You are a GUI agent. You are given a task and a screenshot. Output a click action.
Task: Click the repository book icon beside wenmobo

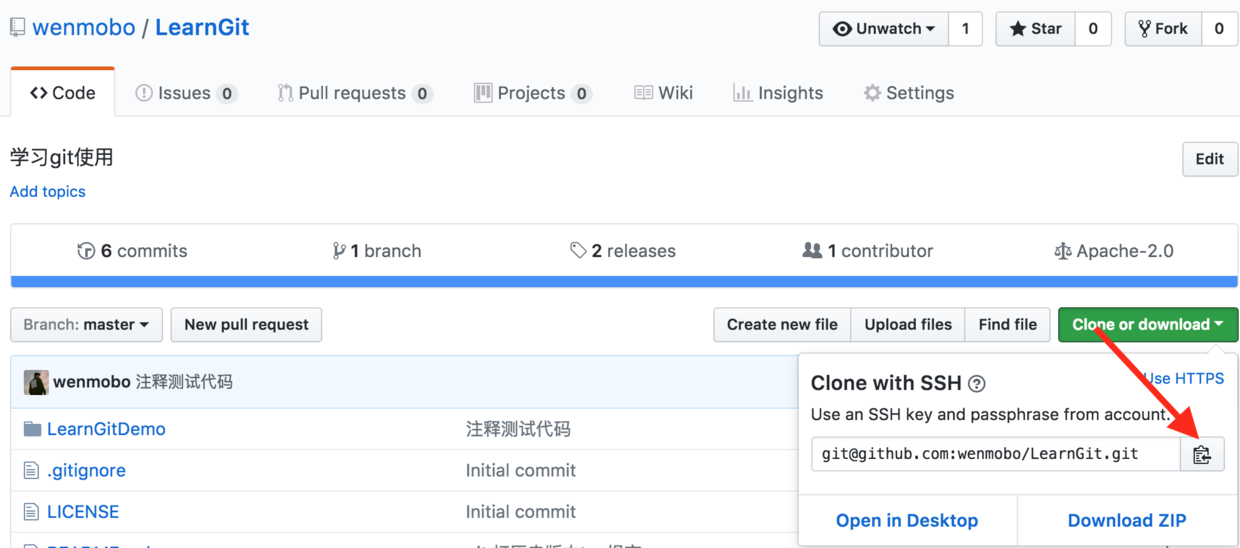18,28
